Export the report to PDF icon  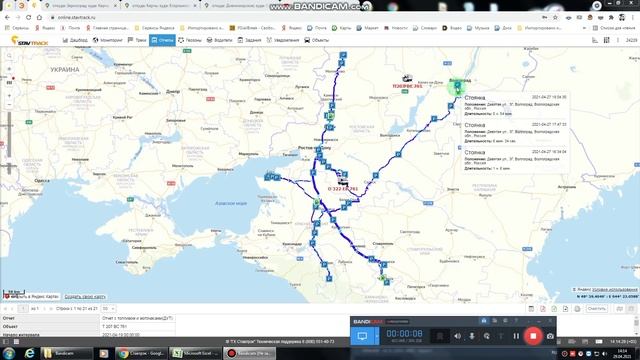click(x=542, y=309)
